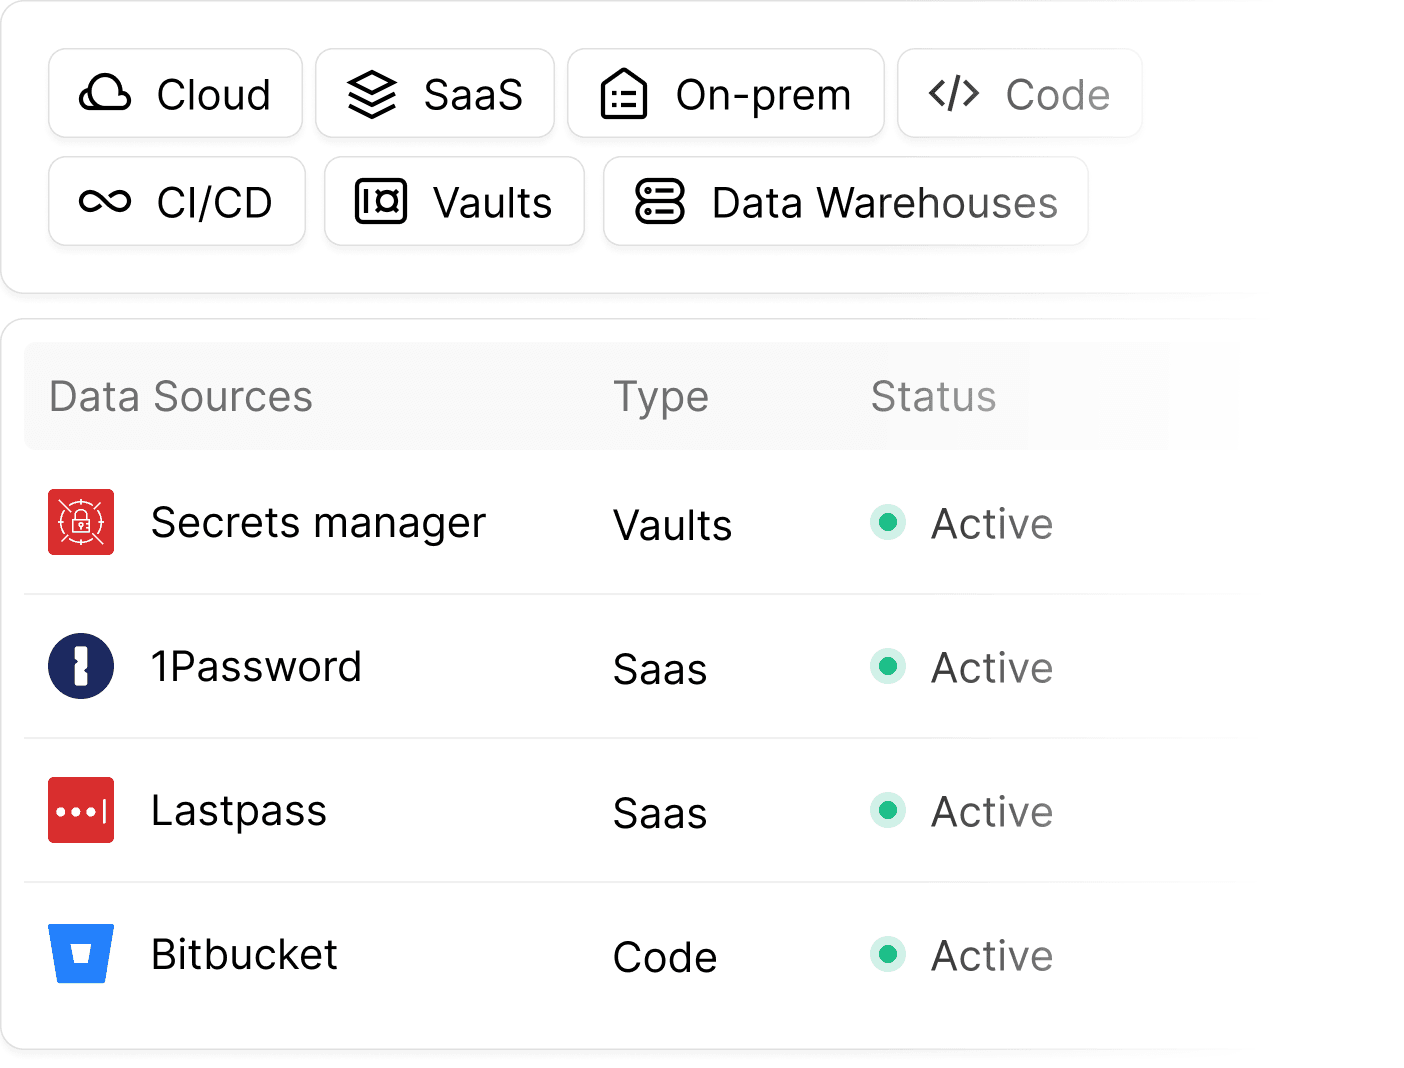The height and width of the screenshot is (1068, 1404).
Task: Click the blue Bitbucket bucket icon
Action: (81, 954)
